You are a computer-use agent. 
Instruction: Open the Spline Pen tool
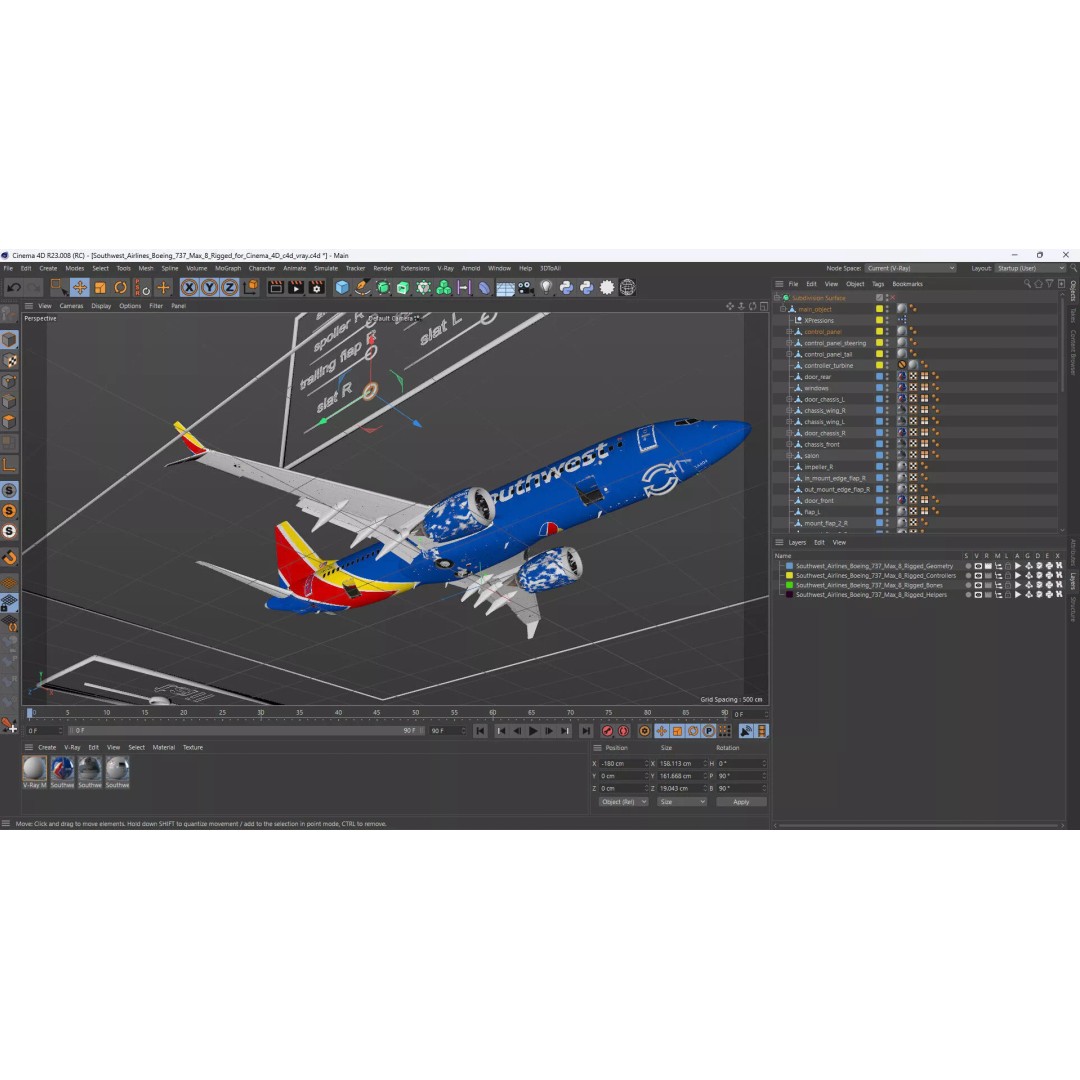[363, 287]
